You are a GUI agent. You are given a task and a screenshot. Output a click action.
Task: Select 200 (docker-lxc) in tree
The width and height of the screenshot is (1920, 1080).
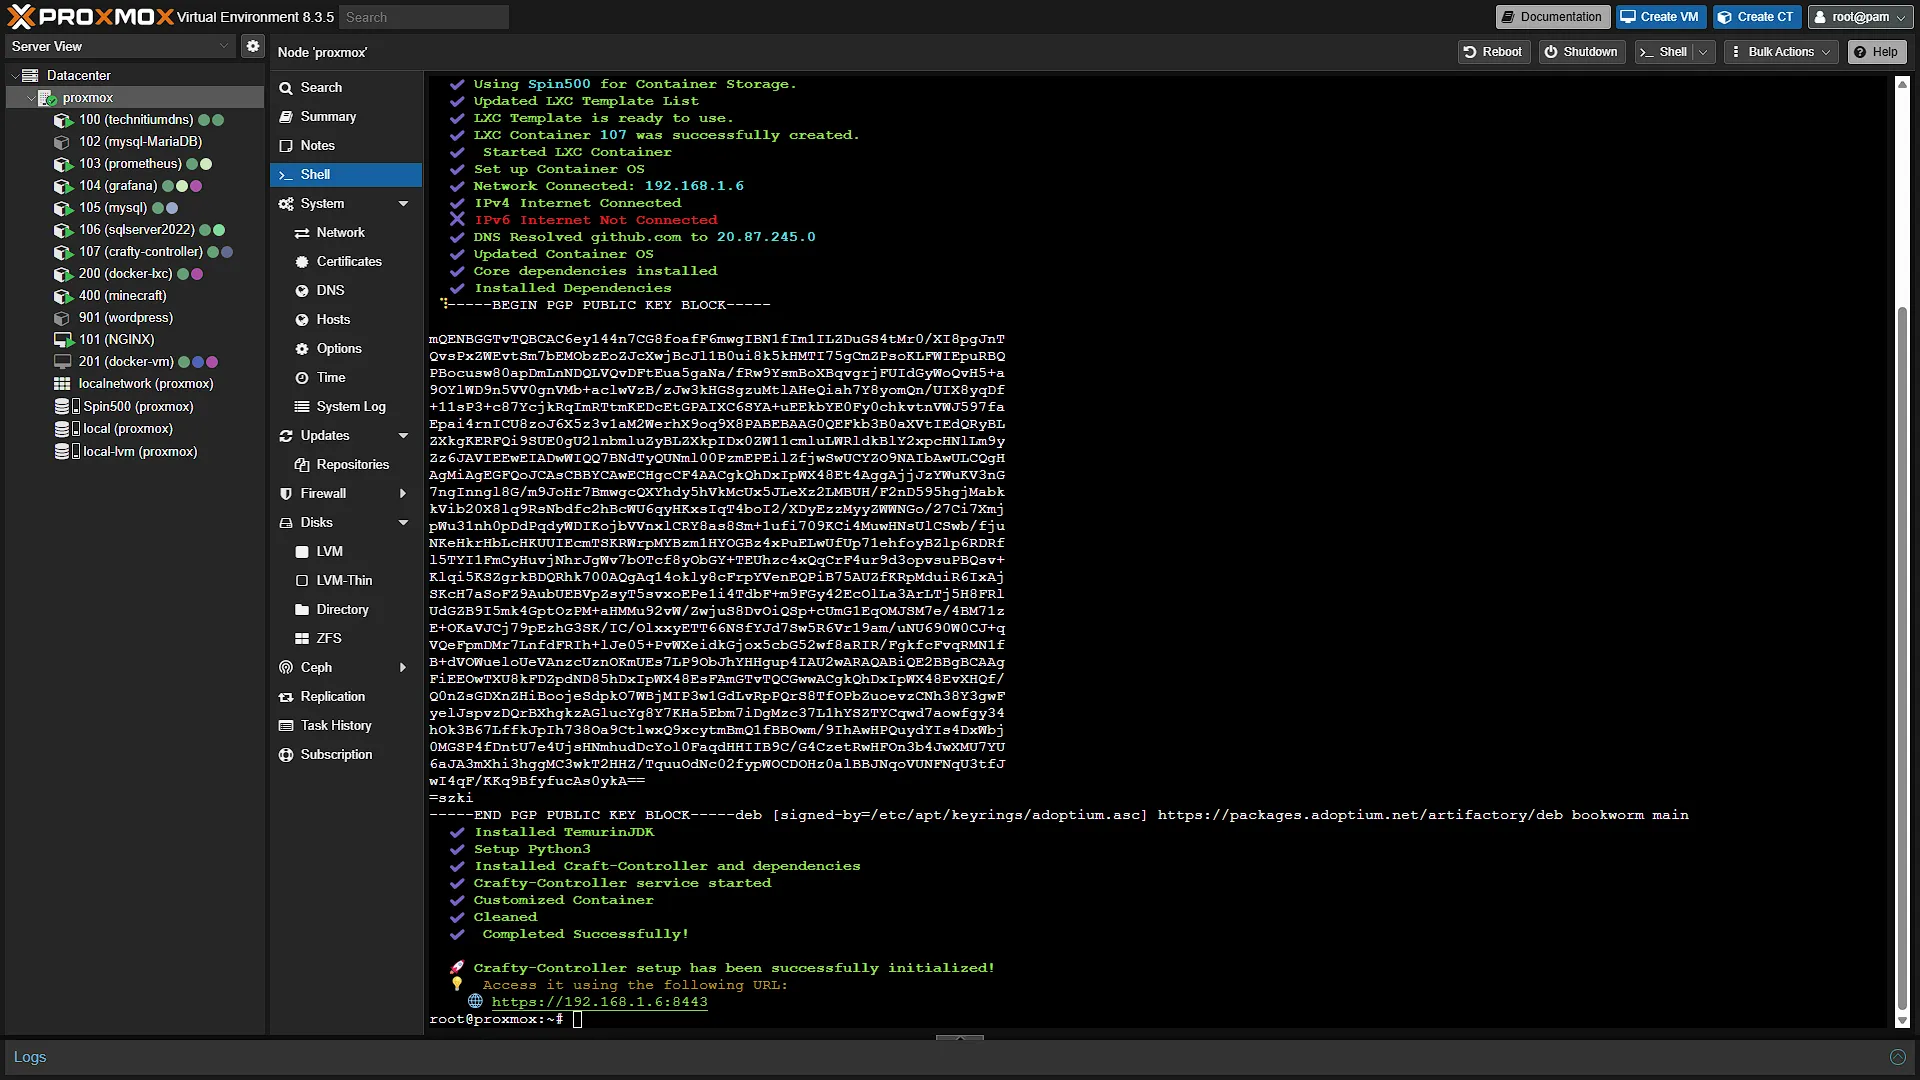tap(136, 274)
